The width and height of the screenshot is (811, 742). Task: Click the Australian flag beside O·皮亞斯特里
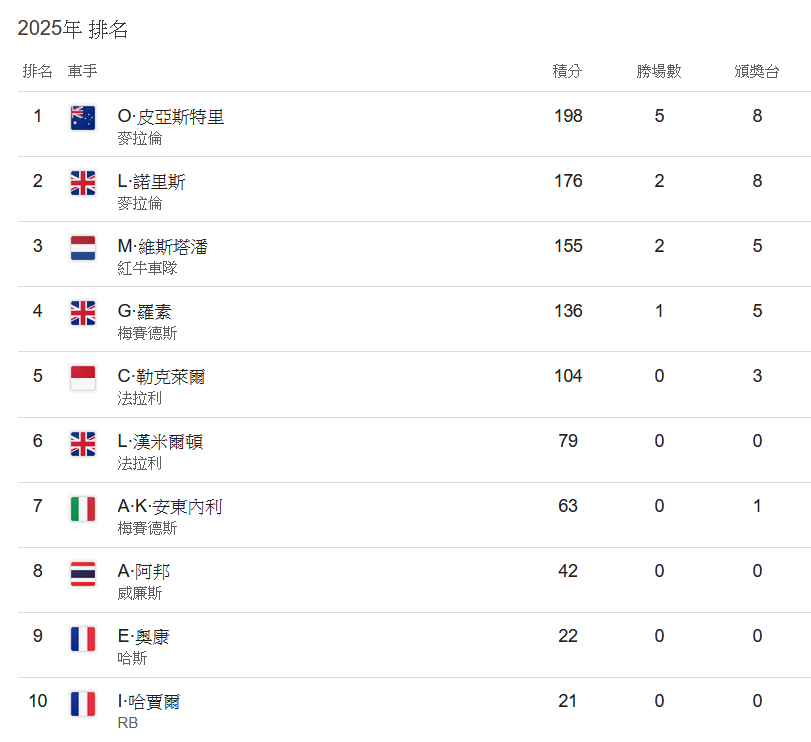click(x=83, y=118)
